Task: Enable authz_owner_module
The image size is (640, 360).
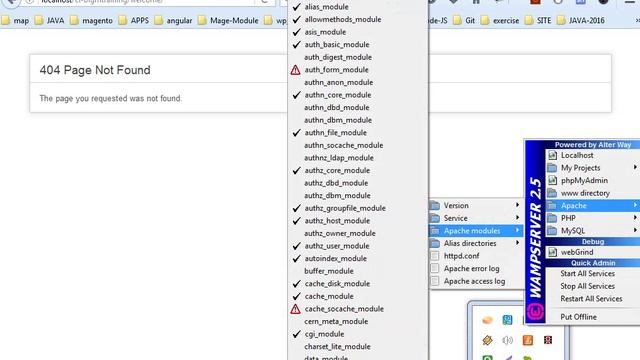Action: tap(340, 233)
